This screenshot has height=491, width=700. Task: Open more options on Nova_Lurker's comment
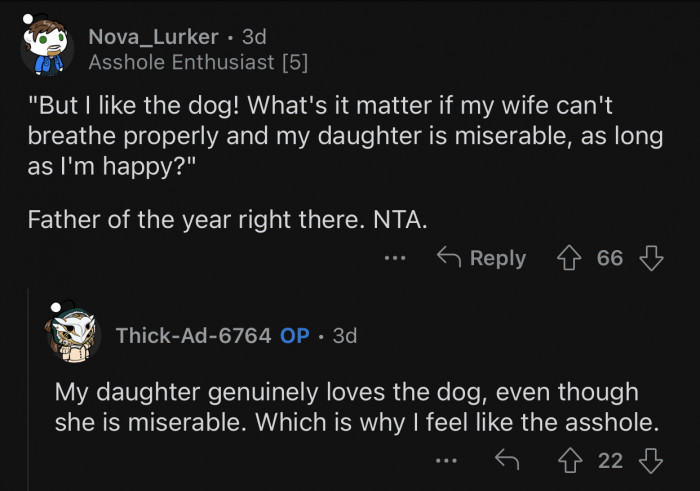(395, 258)
